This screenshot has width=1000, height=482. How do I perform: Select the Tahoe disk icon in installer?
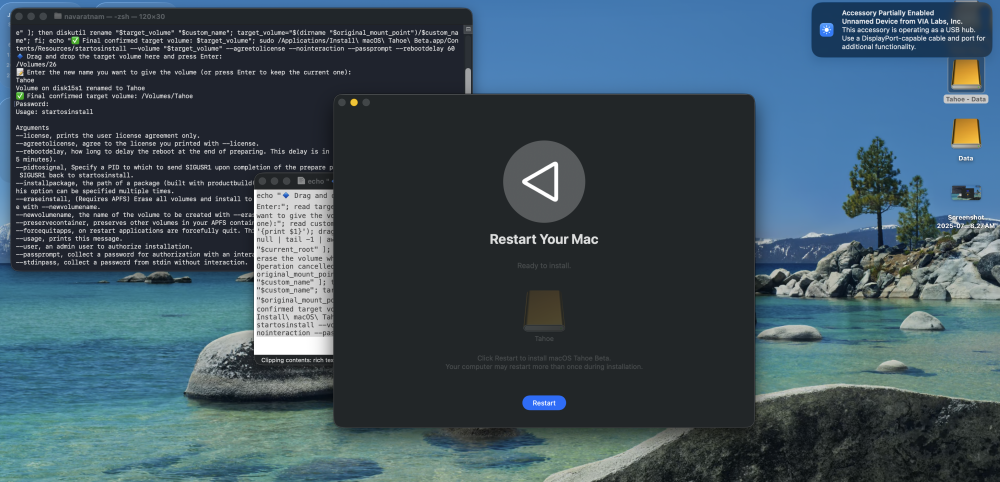click(x=544, y=311)
